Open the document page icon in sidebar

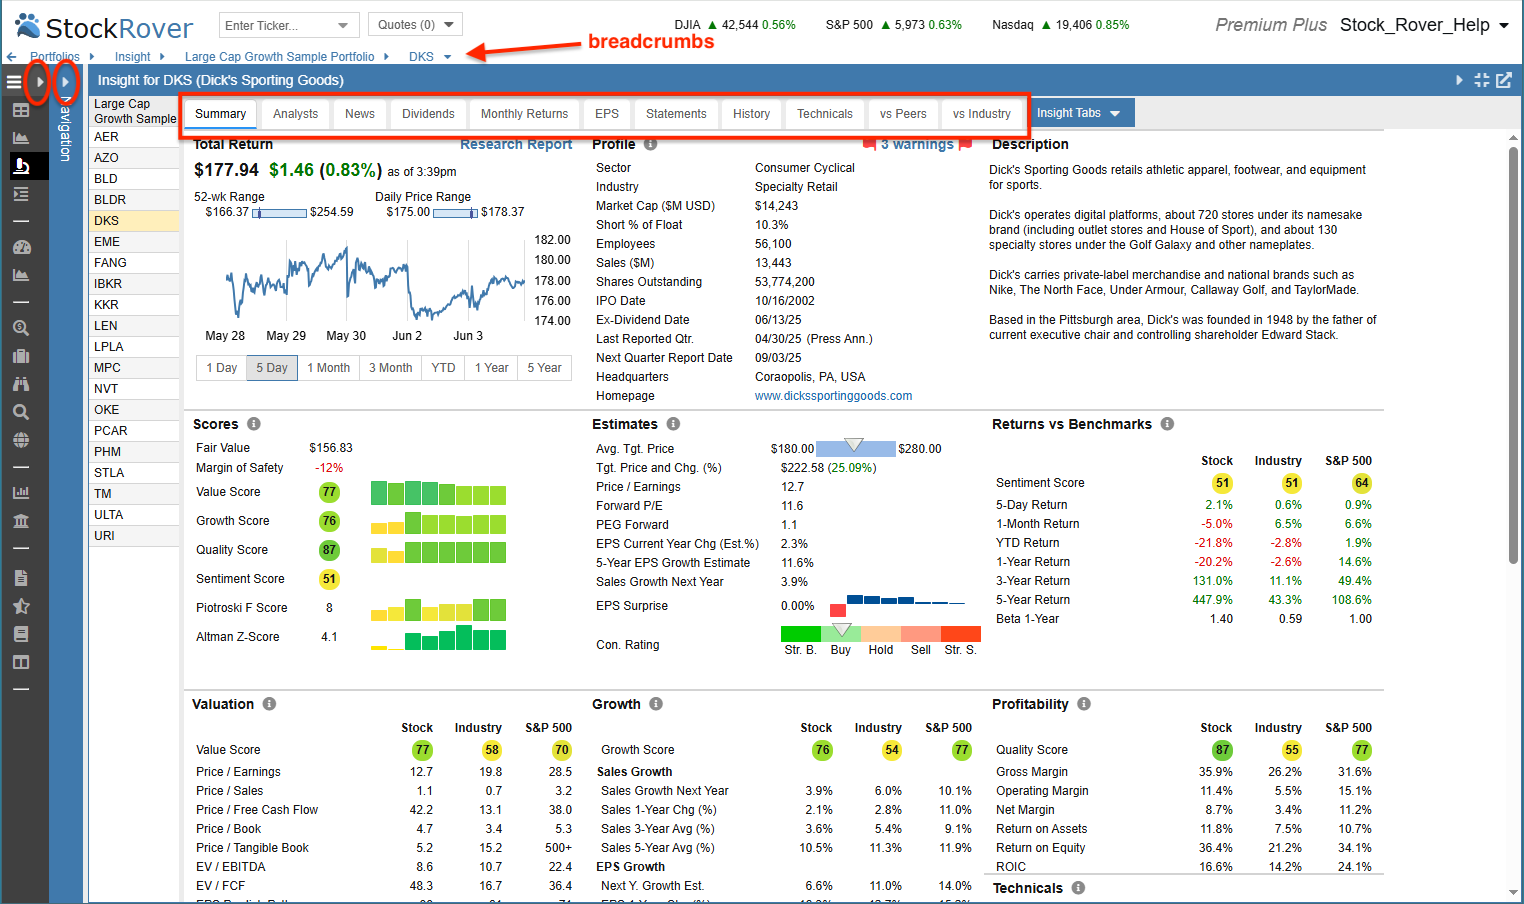pyautogui.click(x=21, y=578)
